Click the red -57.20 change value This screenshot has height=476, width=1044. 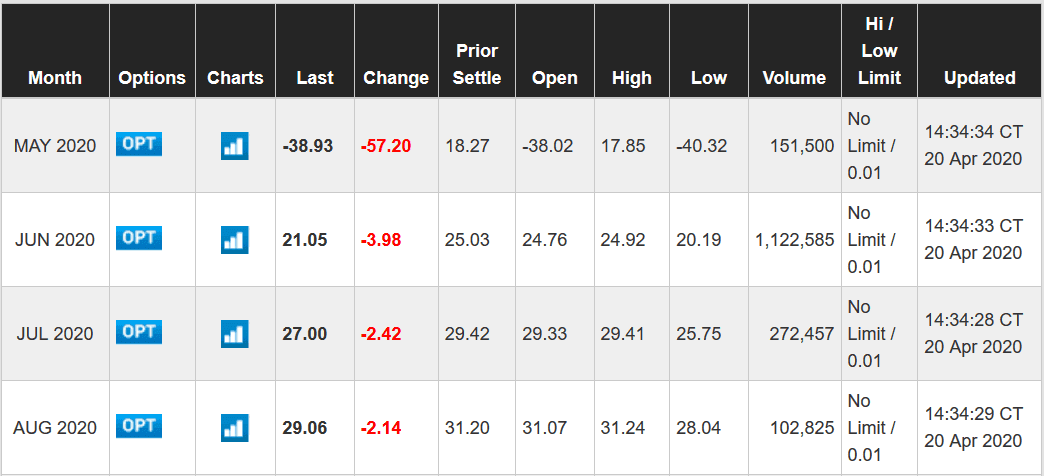(x=386, y=146)
